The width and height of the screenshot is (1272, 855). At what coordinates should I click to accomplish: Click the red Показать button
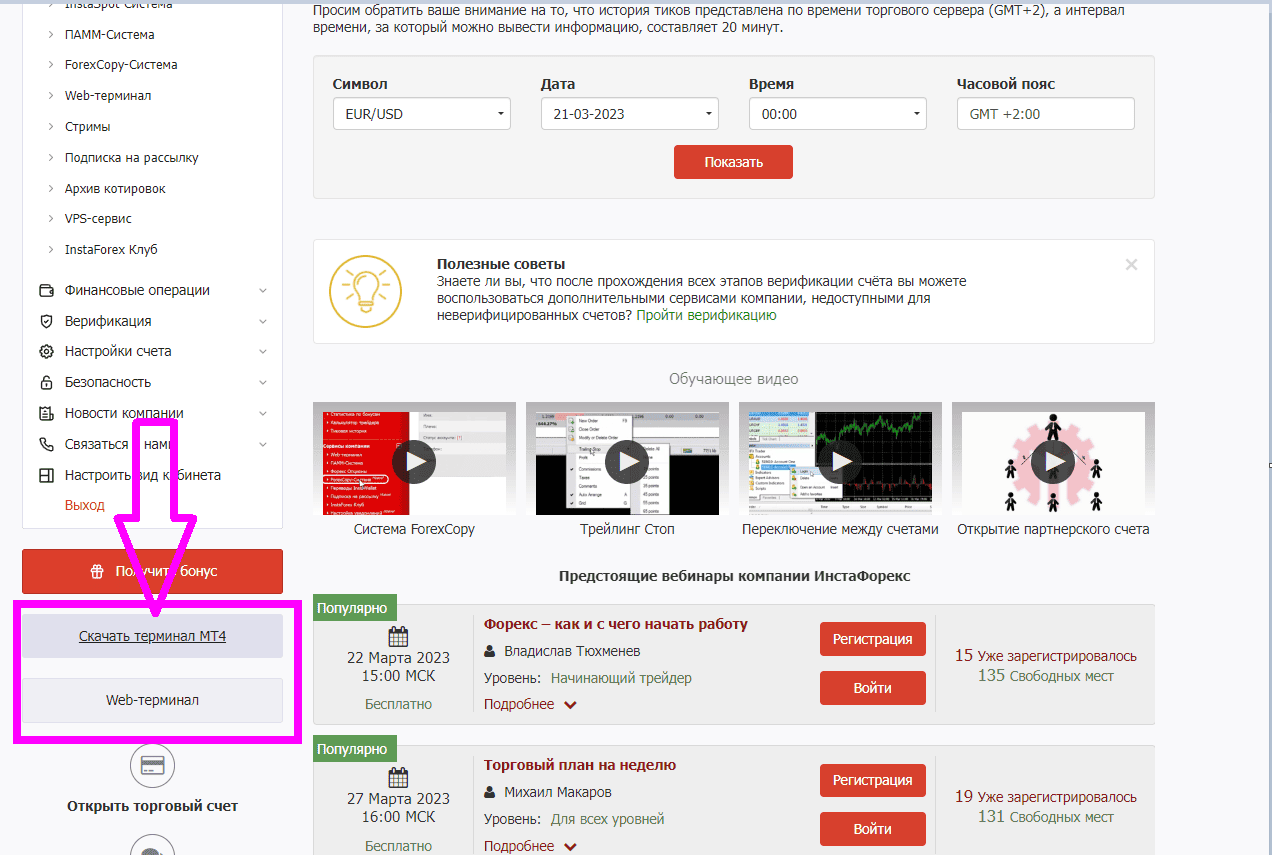733,162
